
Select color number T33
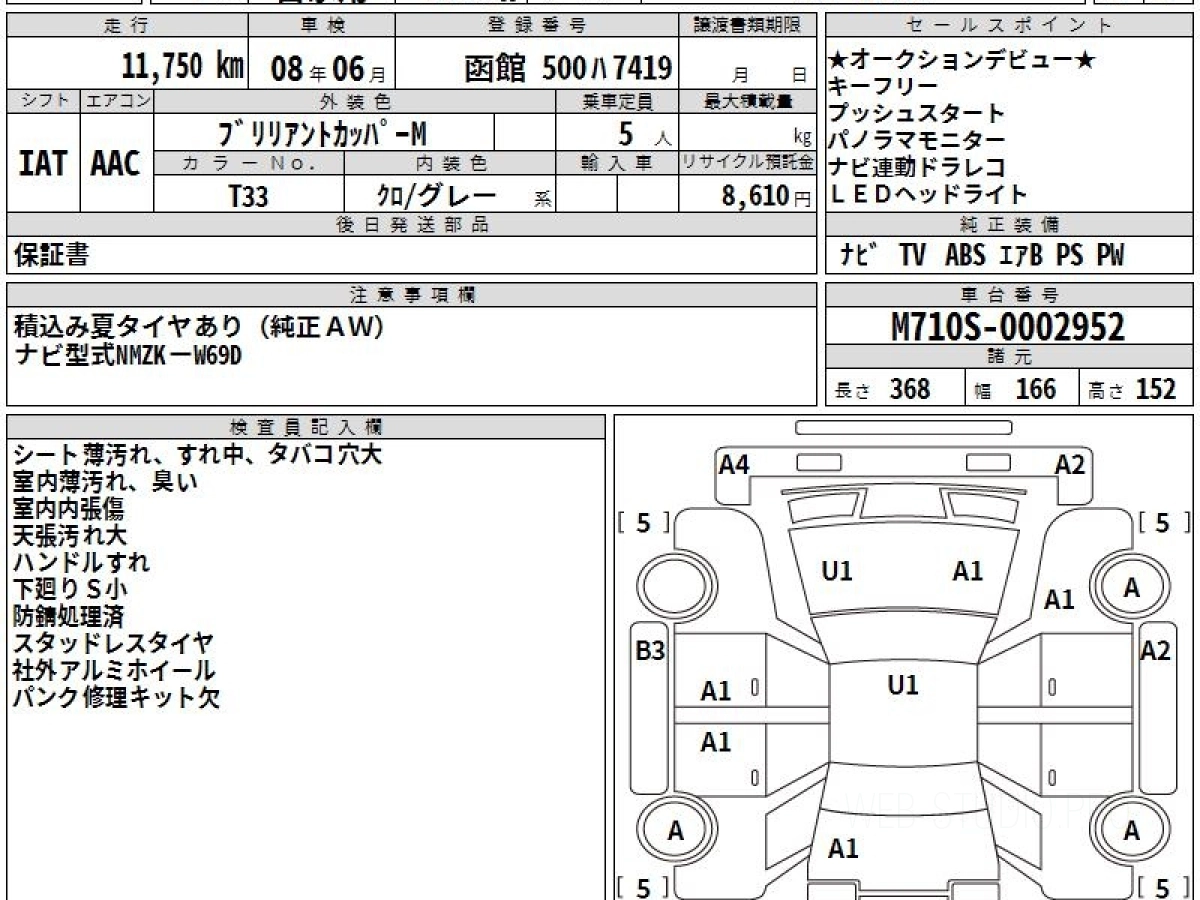[x=248, y=196]
